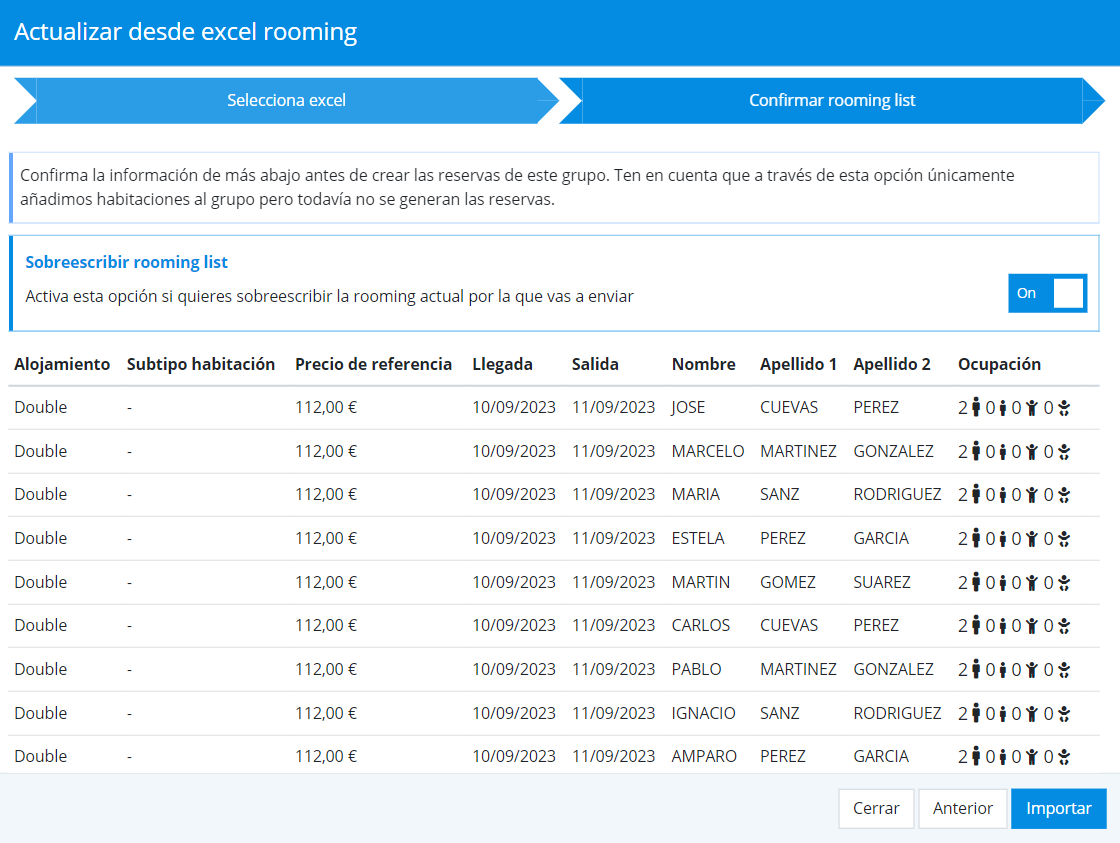This screenshot has height=843, width=1120.
Task: Click the baby icon in IGNACIO's row
Action: (x=1064, y=714)
